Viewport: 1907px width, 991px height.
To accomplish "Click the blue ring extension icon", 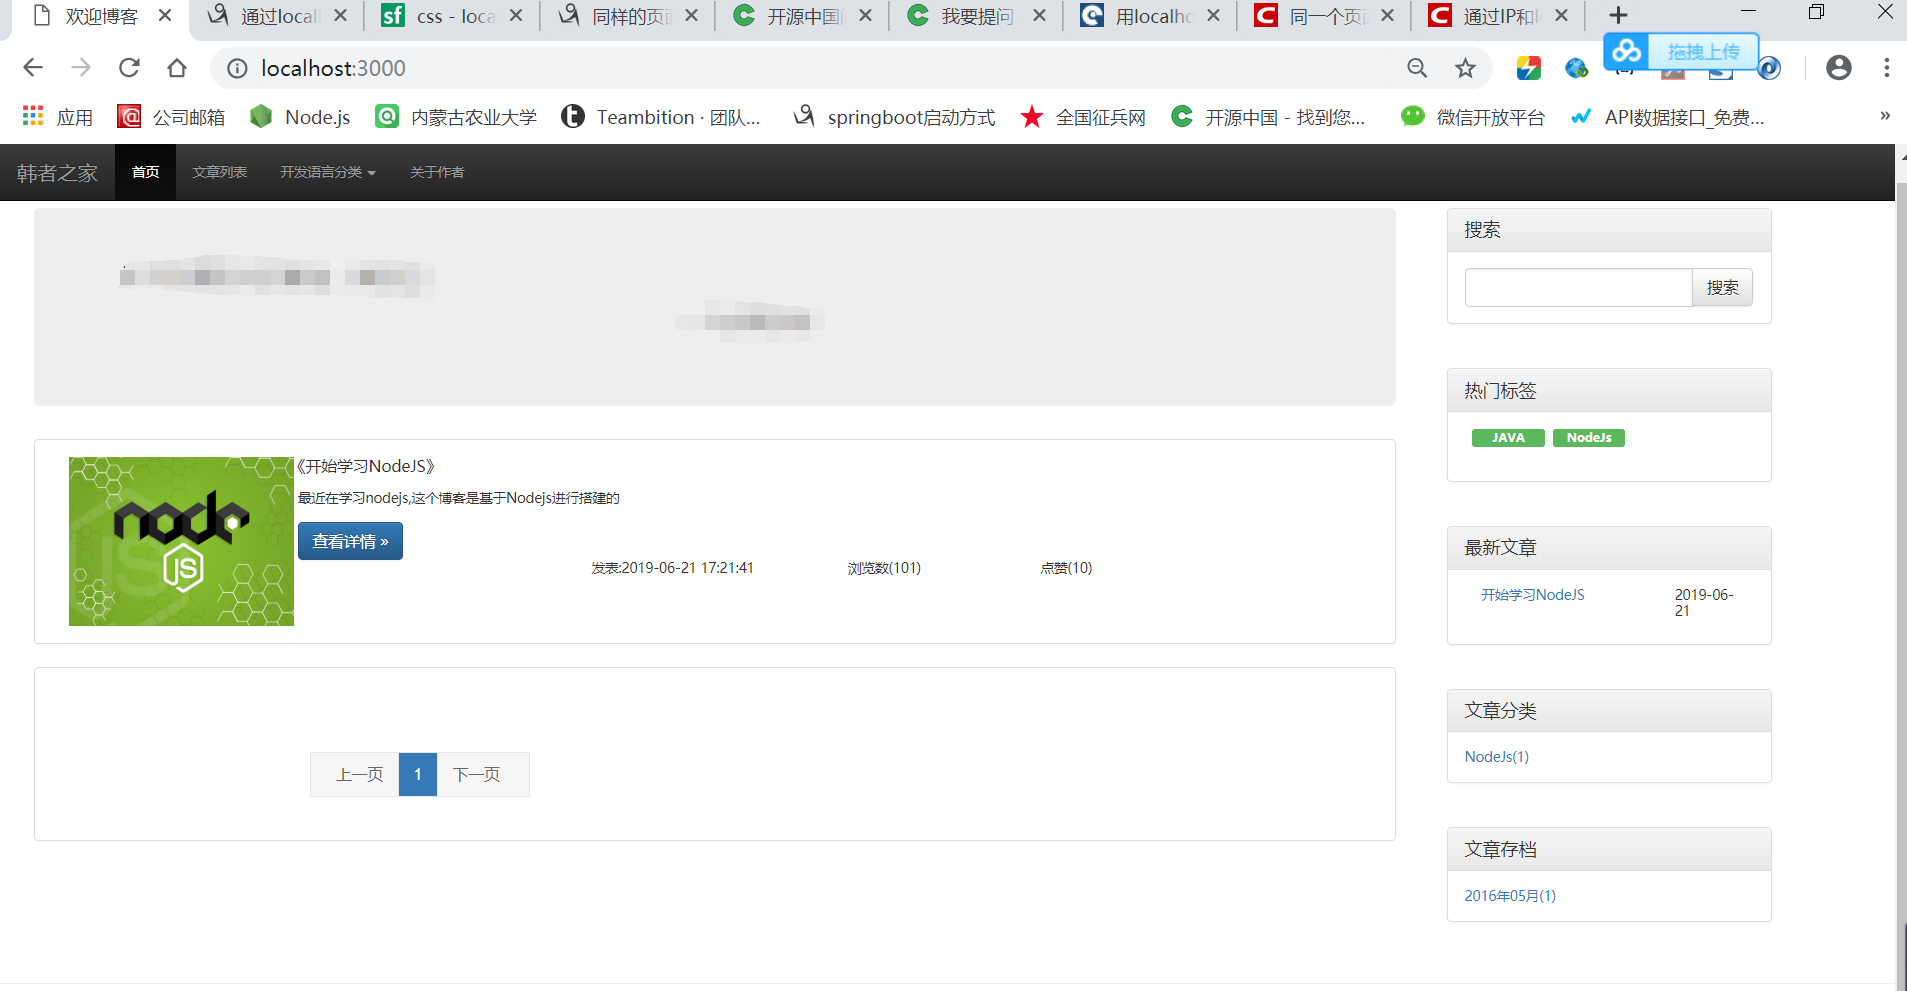I will pos(1770,68).
